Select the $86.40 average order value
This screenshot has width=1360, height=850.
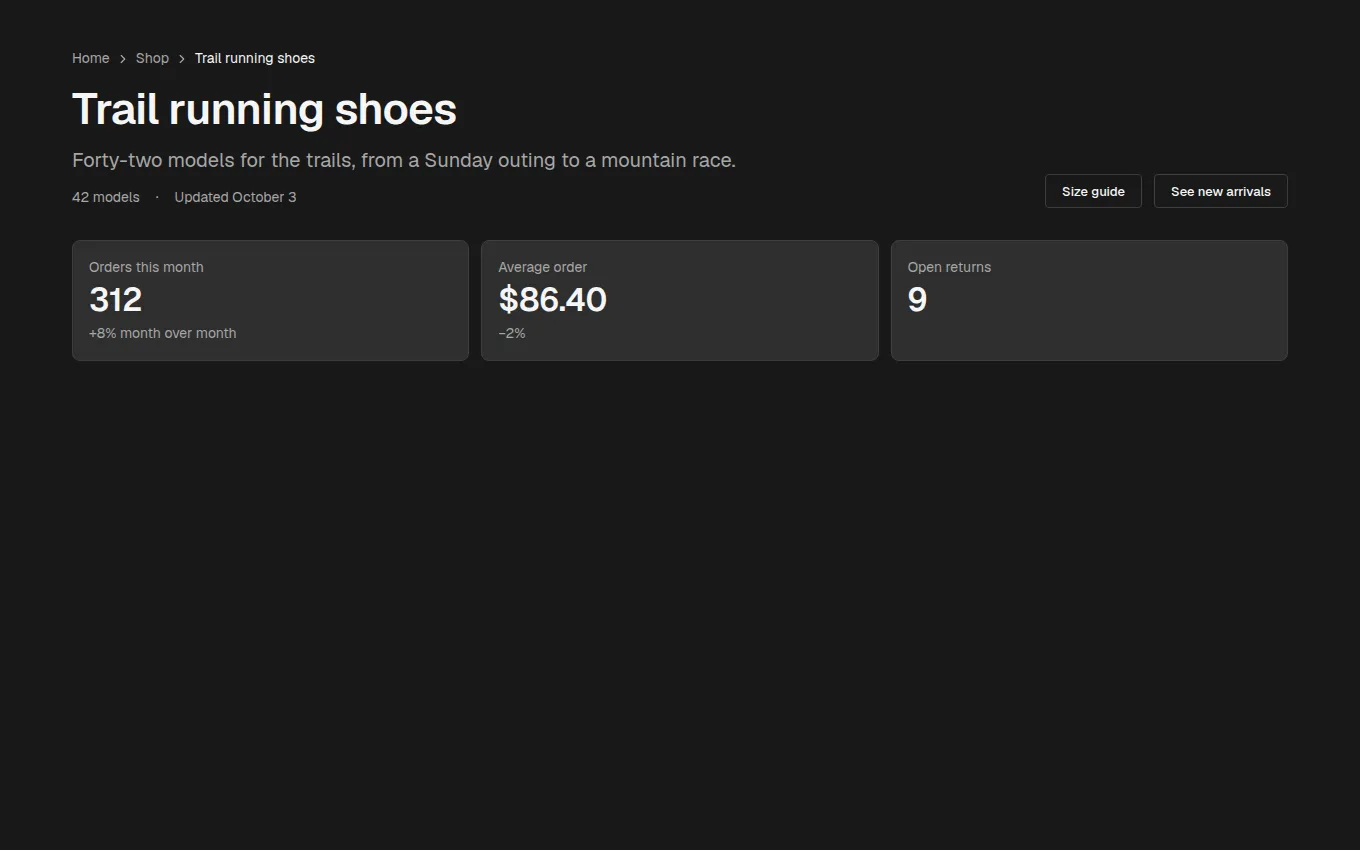553,299
